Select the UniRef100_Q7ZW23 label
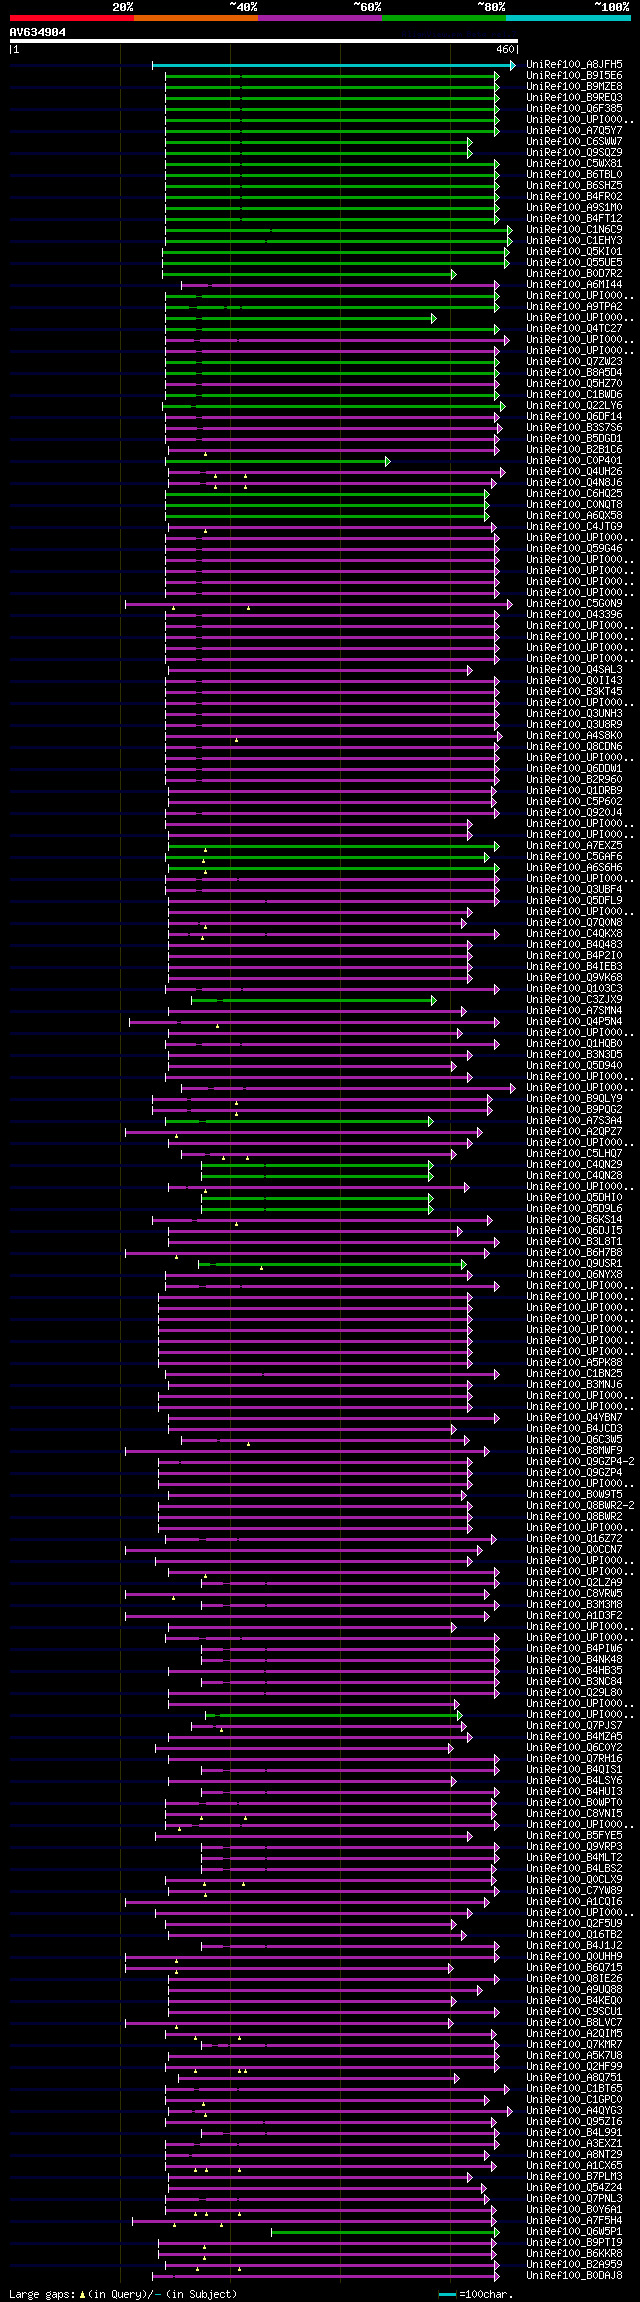 pos(574,362)
